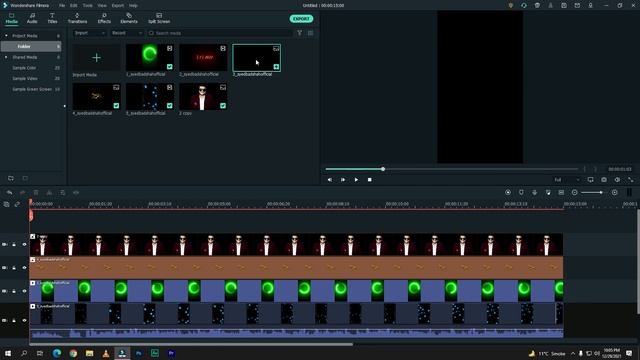Image resolution: width=640 pixels, height=360 pixels.
Task: Play the preview
Action: 356,180
